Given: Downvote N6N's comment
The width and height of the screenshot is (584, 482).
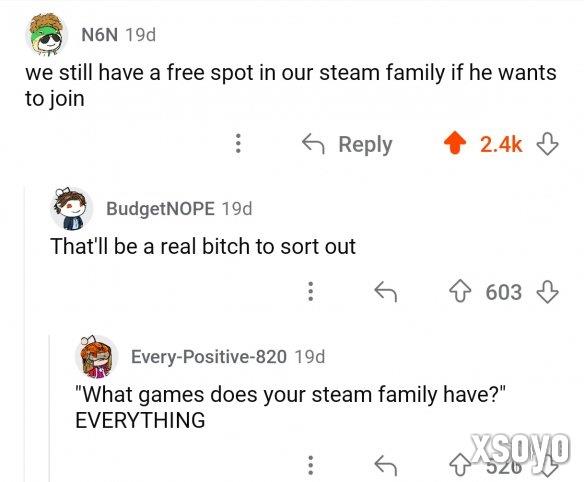Looking at the screenshot, I should tap(547, 143).
